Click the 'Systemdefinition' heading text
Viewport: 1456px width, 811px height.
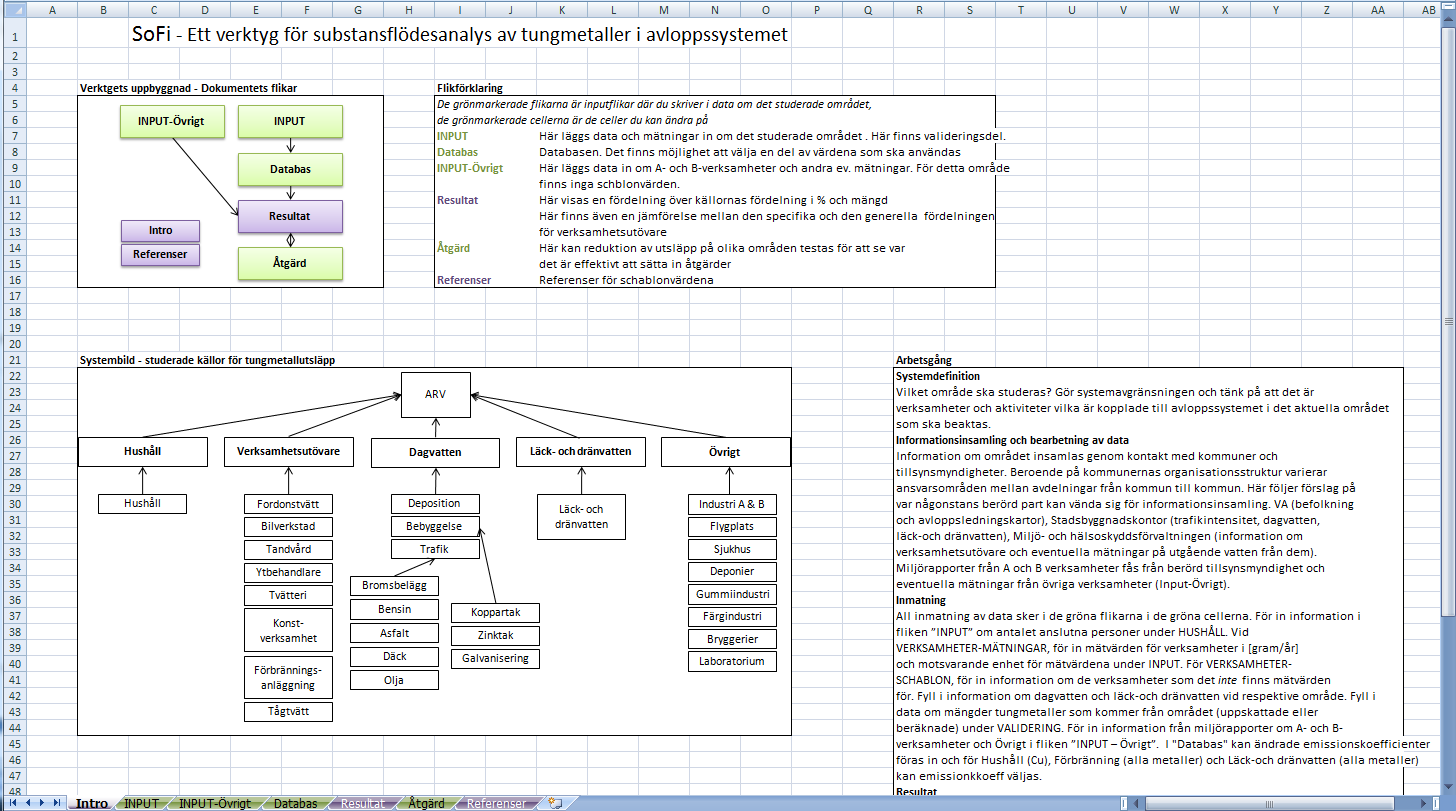tap(938, 376)
